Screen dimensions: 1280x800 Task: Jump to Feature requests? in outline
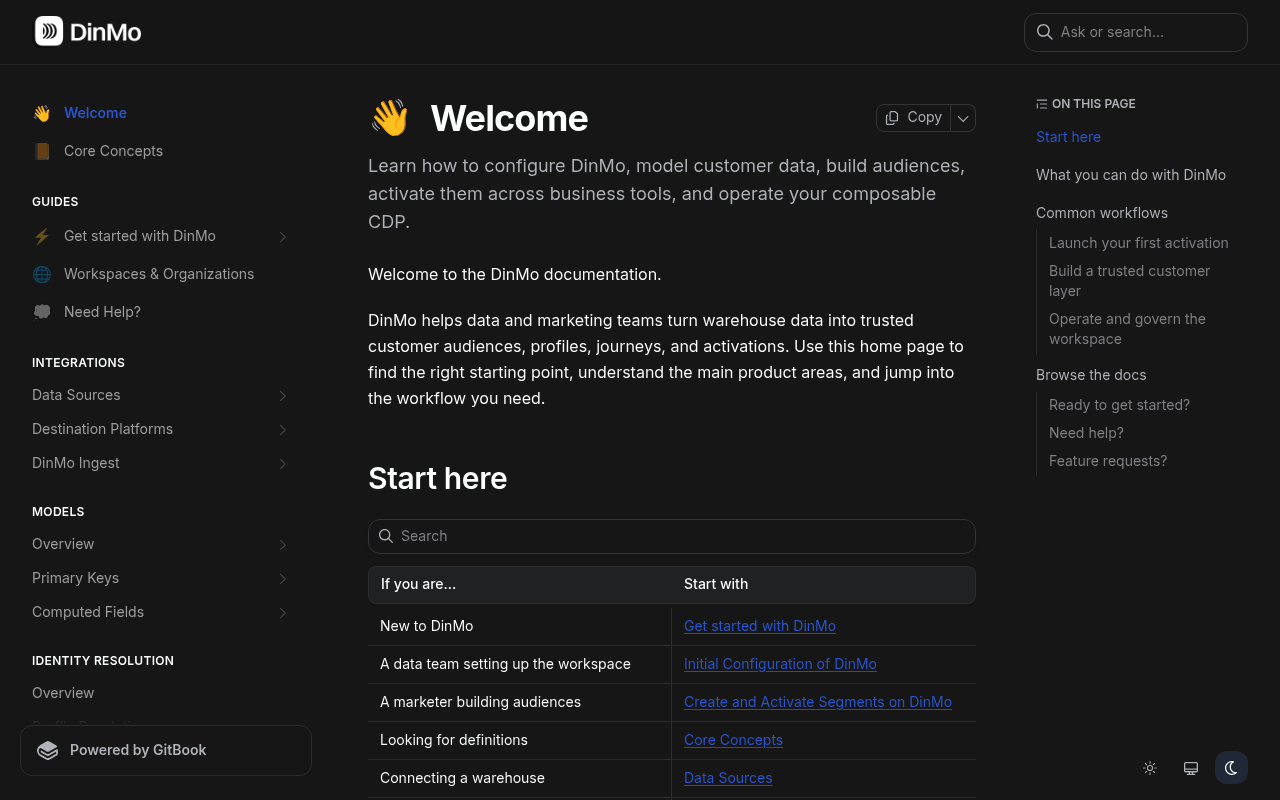[1108, 461]
